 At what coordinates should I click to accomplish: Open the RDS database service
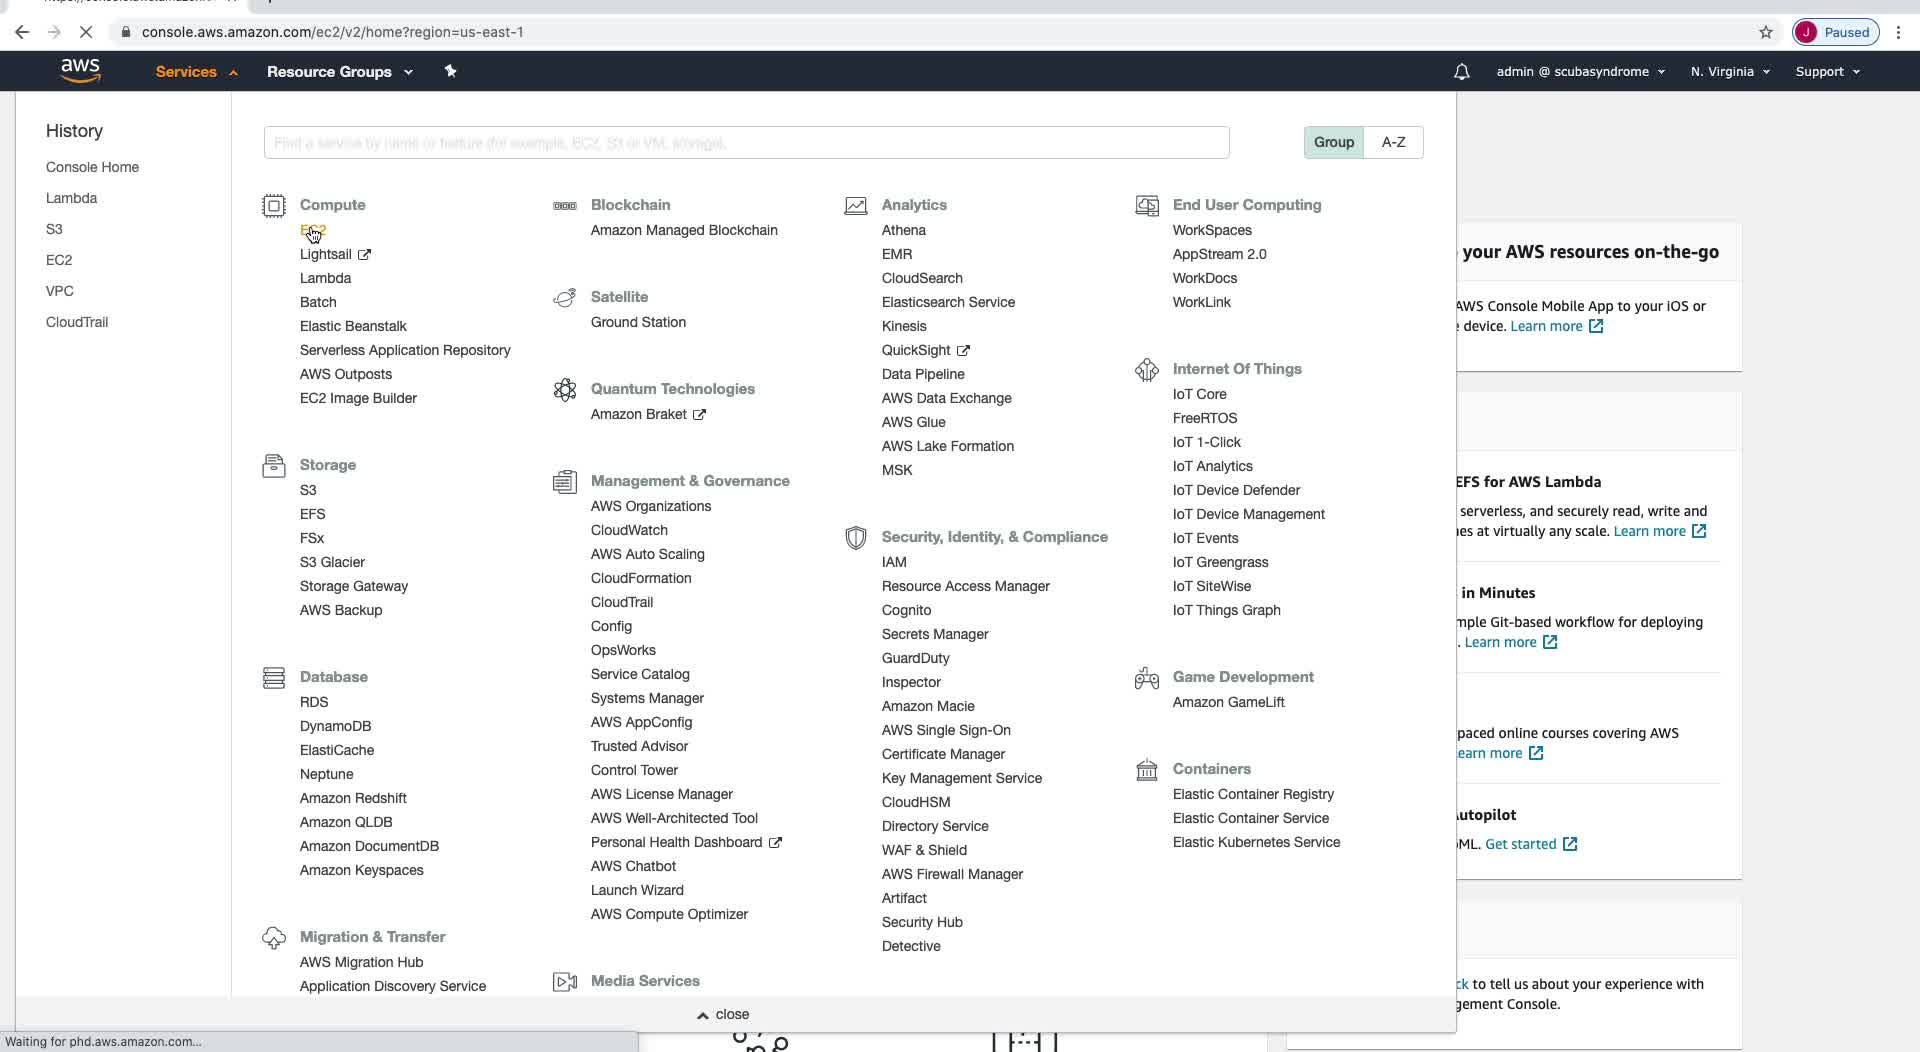click(x=314, y=702)
